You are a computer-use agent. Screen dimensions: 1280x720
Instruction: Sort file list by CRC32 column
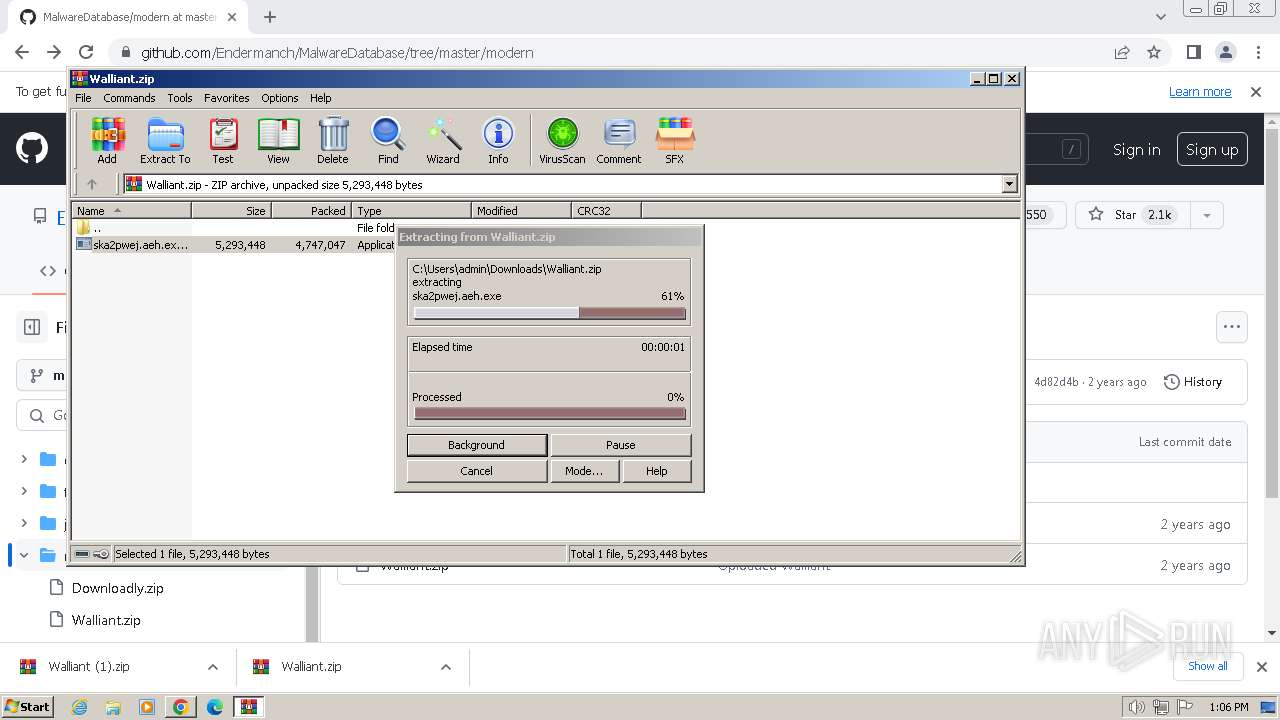tap(606, 210)
